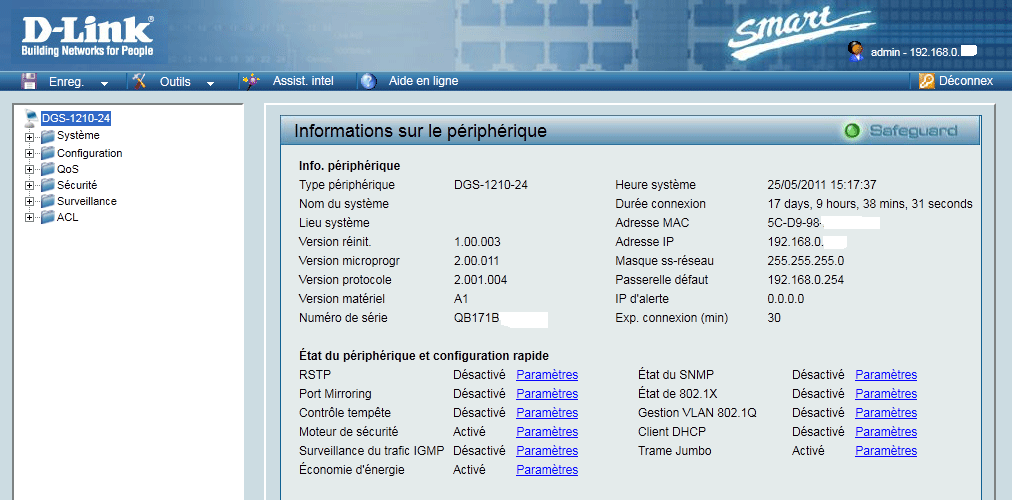Click protocol version 2.001.004 value
The width and height of the screenshot is (1012, 500).
click(480, 280)
